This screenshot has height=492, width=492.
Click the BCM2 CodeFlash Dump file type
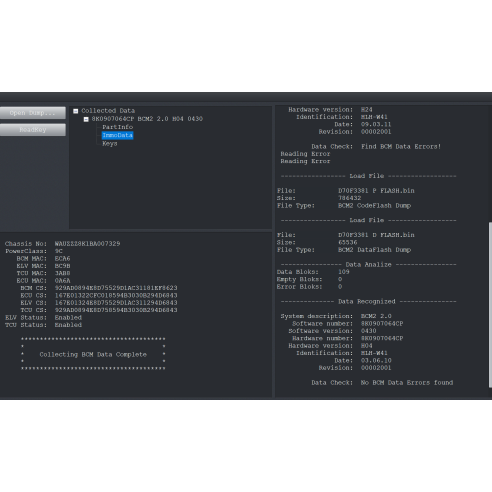(x=374, y=206)
